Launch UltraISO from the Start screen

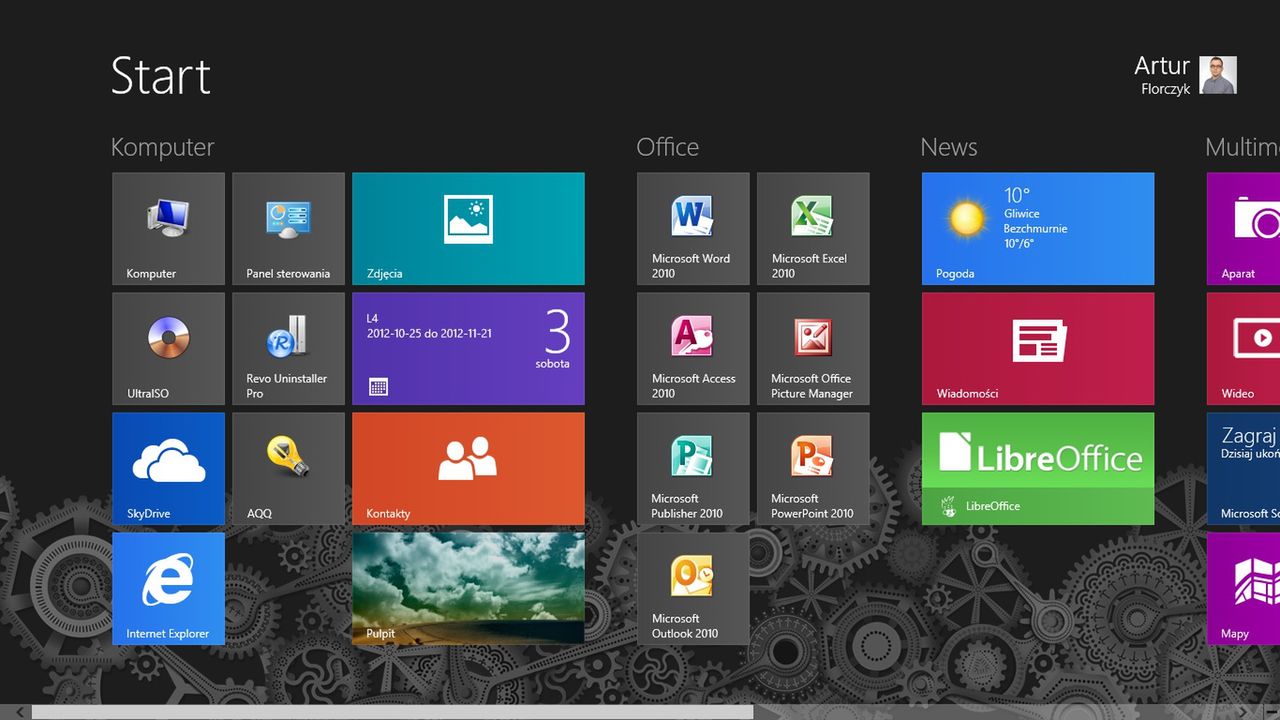[168, 349]
